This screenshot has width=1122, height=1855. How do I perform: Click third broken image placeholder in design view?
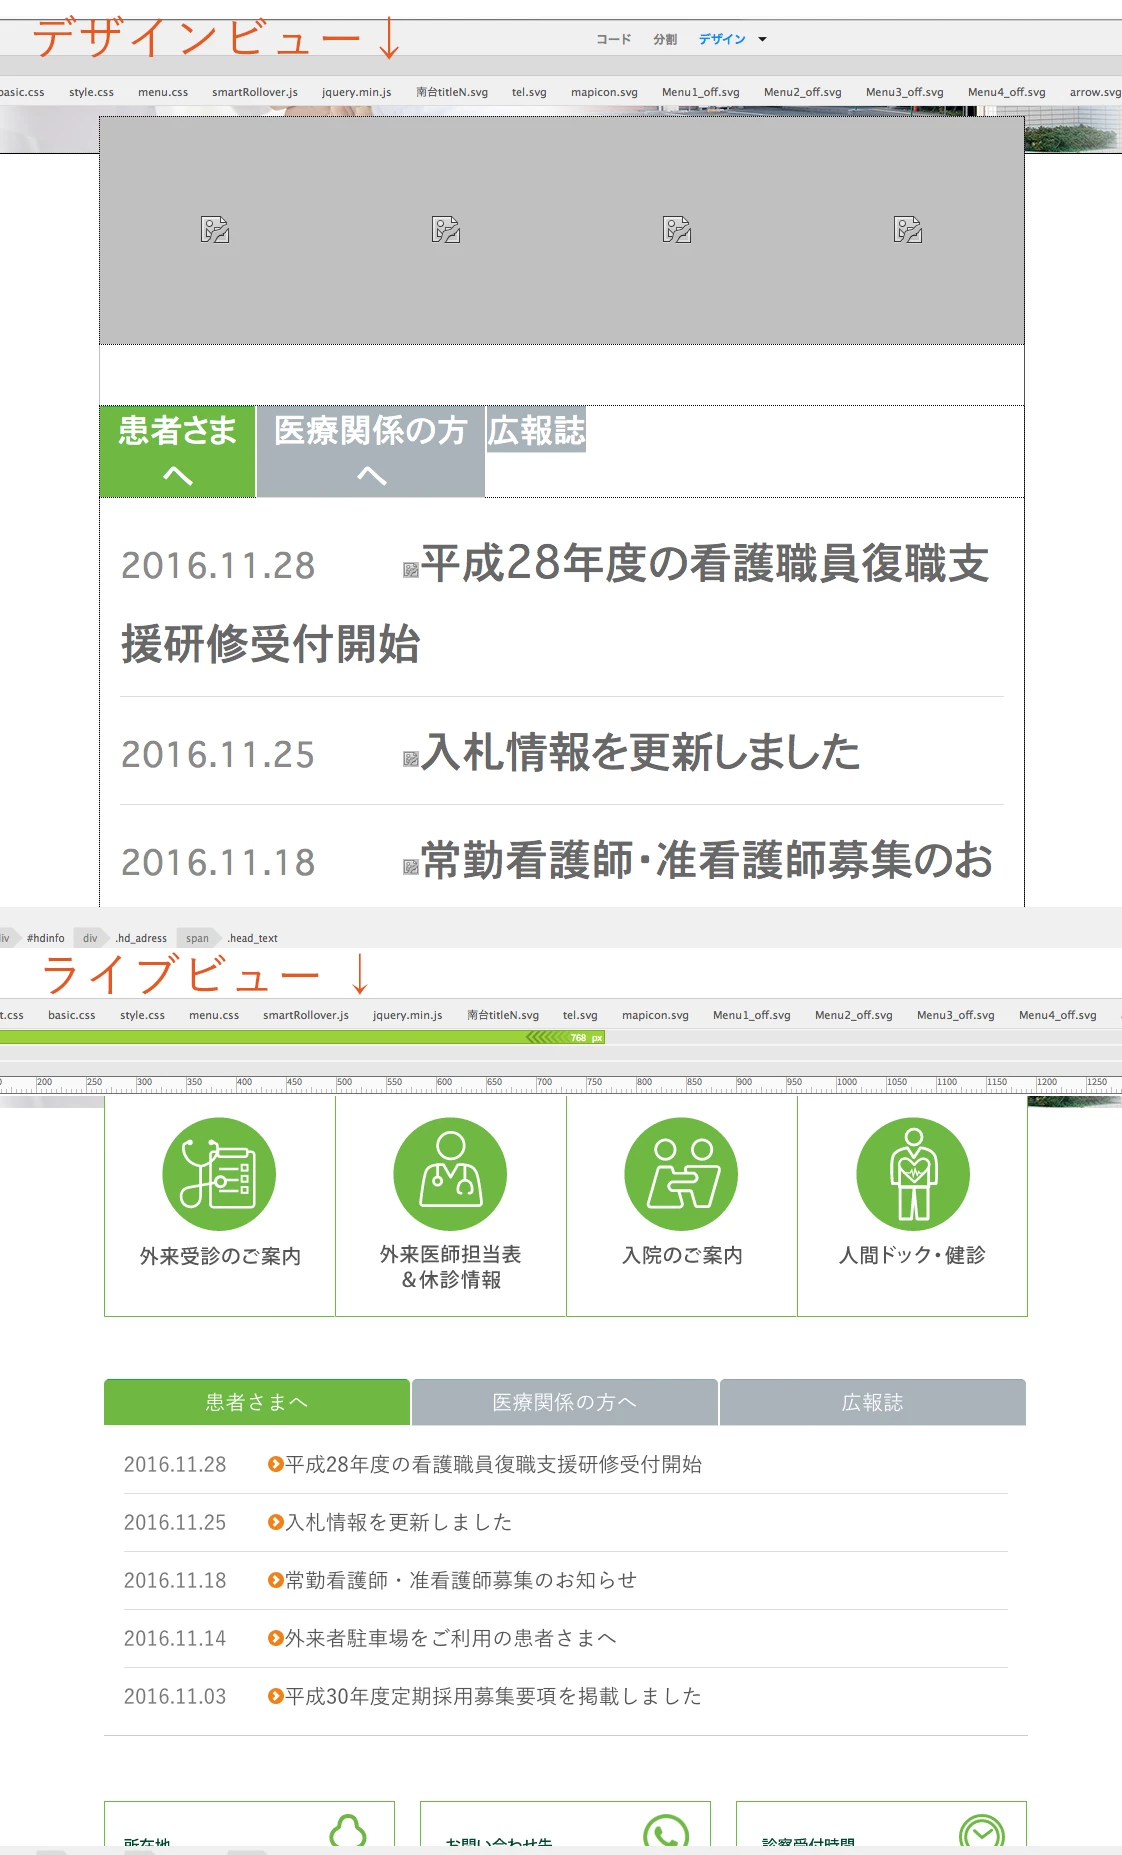pos(677,230)
